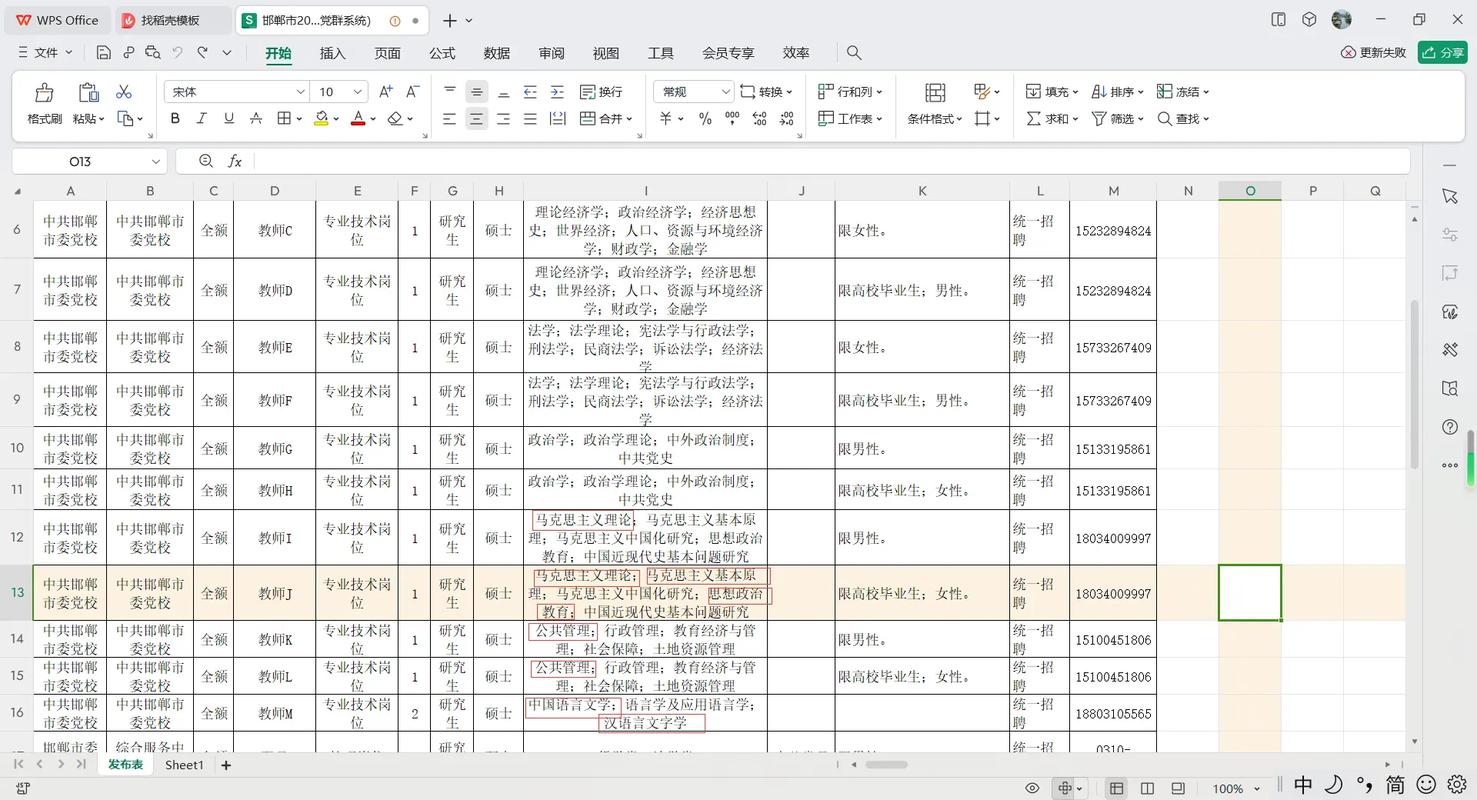Open the Worksheet (工作表) menu
Viewport: 1477px width, 800px height.
click(850, 119)
